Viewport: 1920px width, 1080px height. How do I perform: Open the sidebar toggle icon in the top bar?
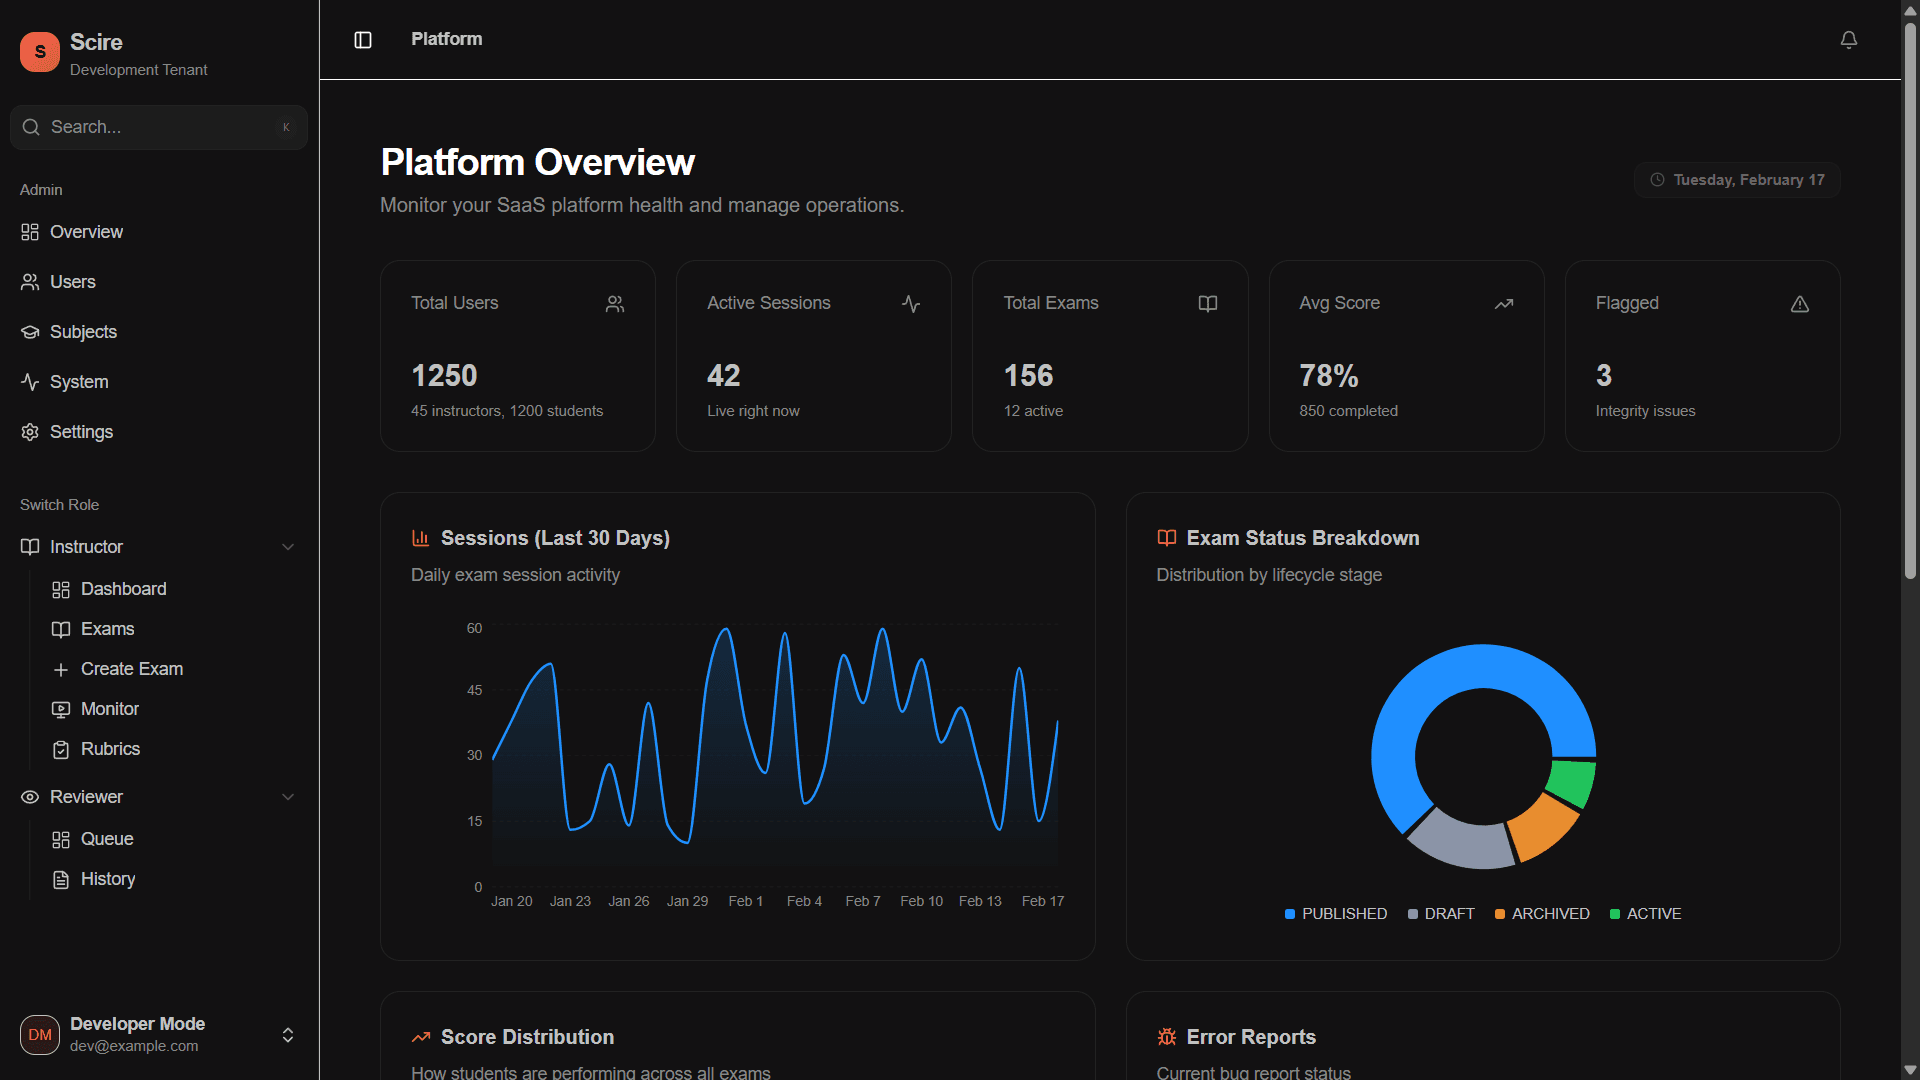(x=362, y=40)
